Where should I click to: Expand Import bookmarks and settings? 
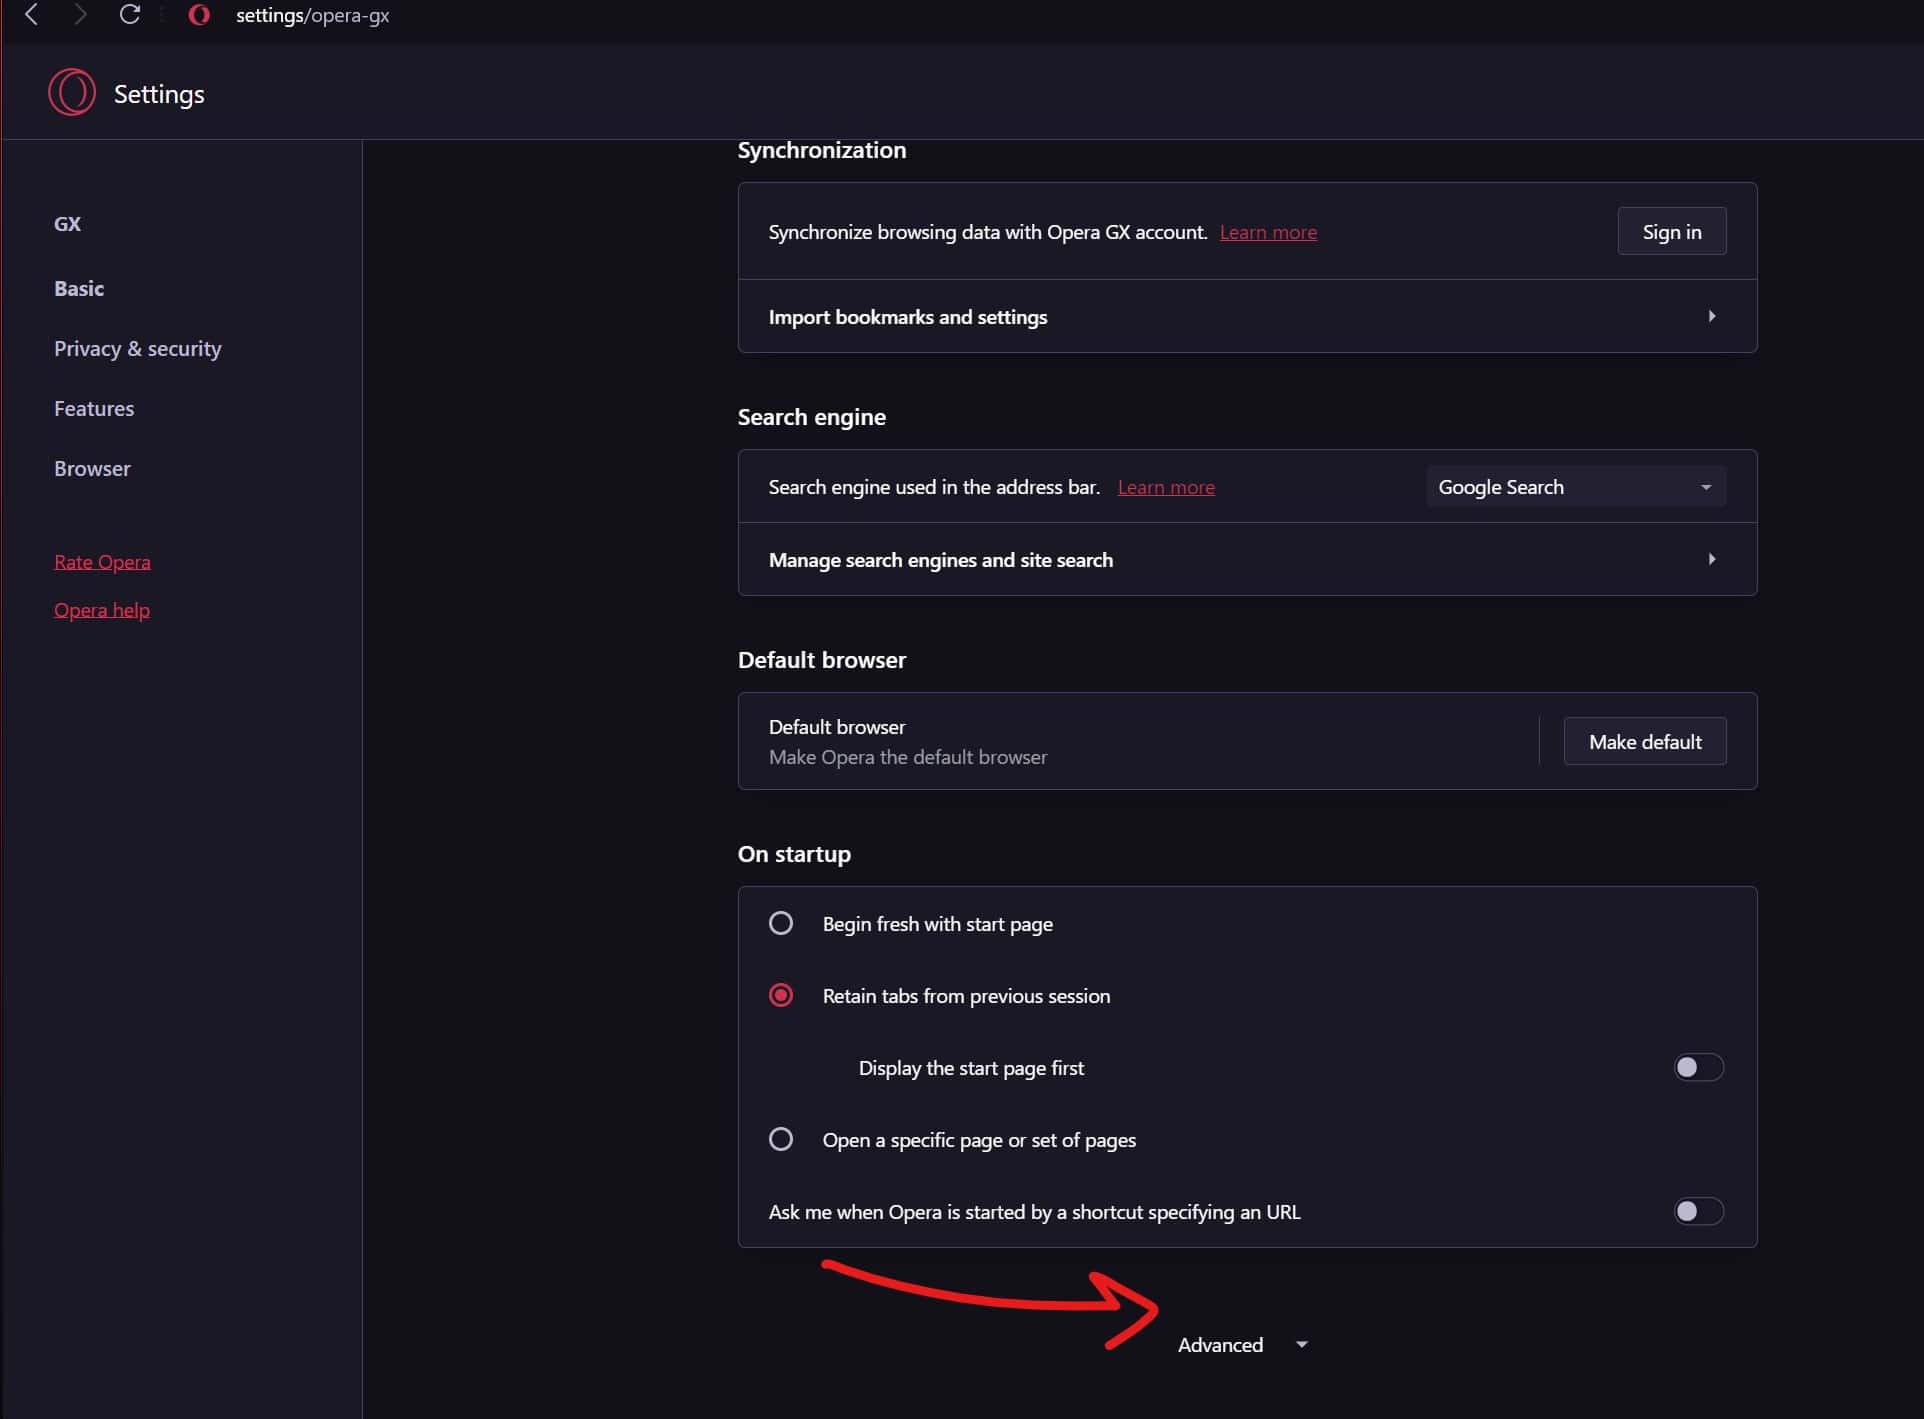click(1247, 317)
